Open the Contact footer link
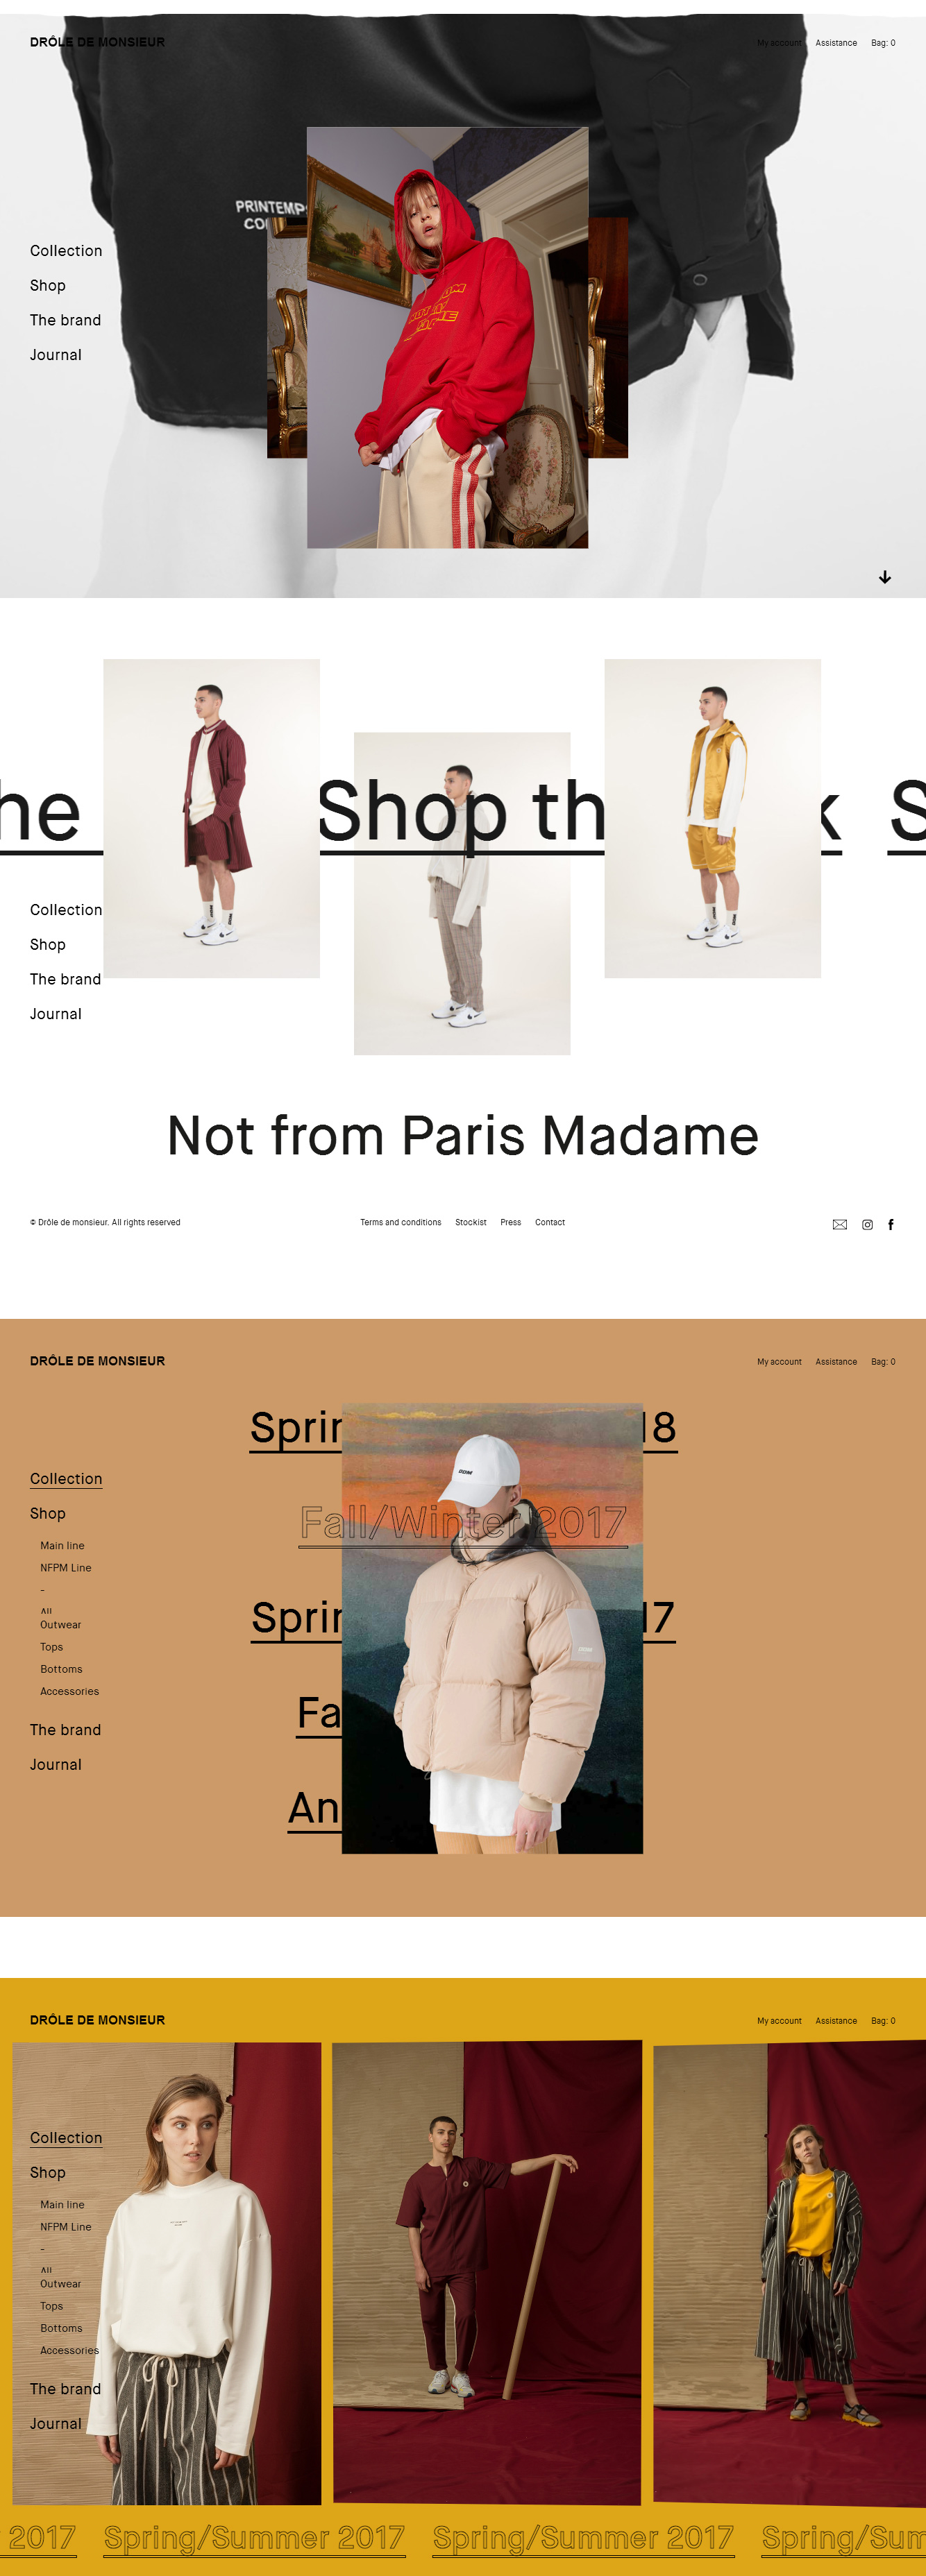This screenshot has height=2576, width=926. click(550, 1222)
